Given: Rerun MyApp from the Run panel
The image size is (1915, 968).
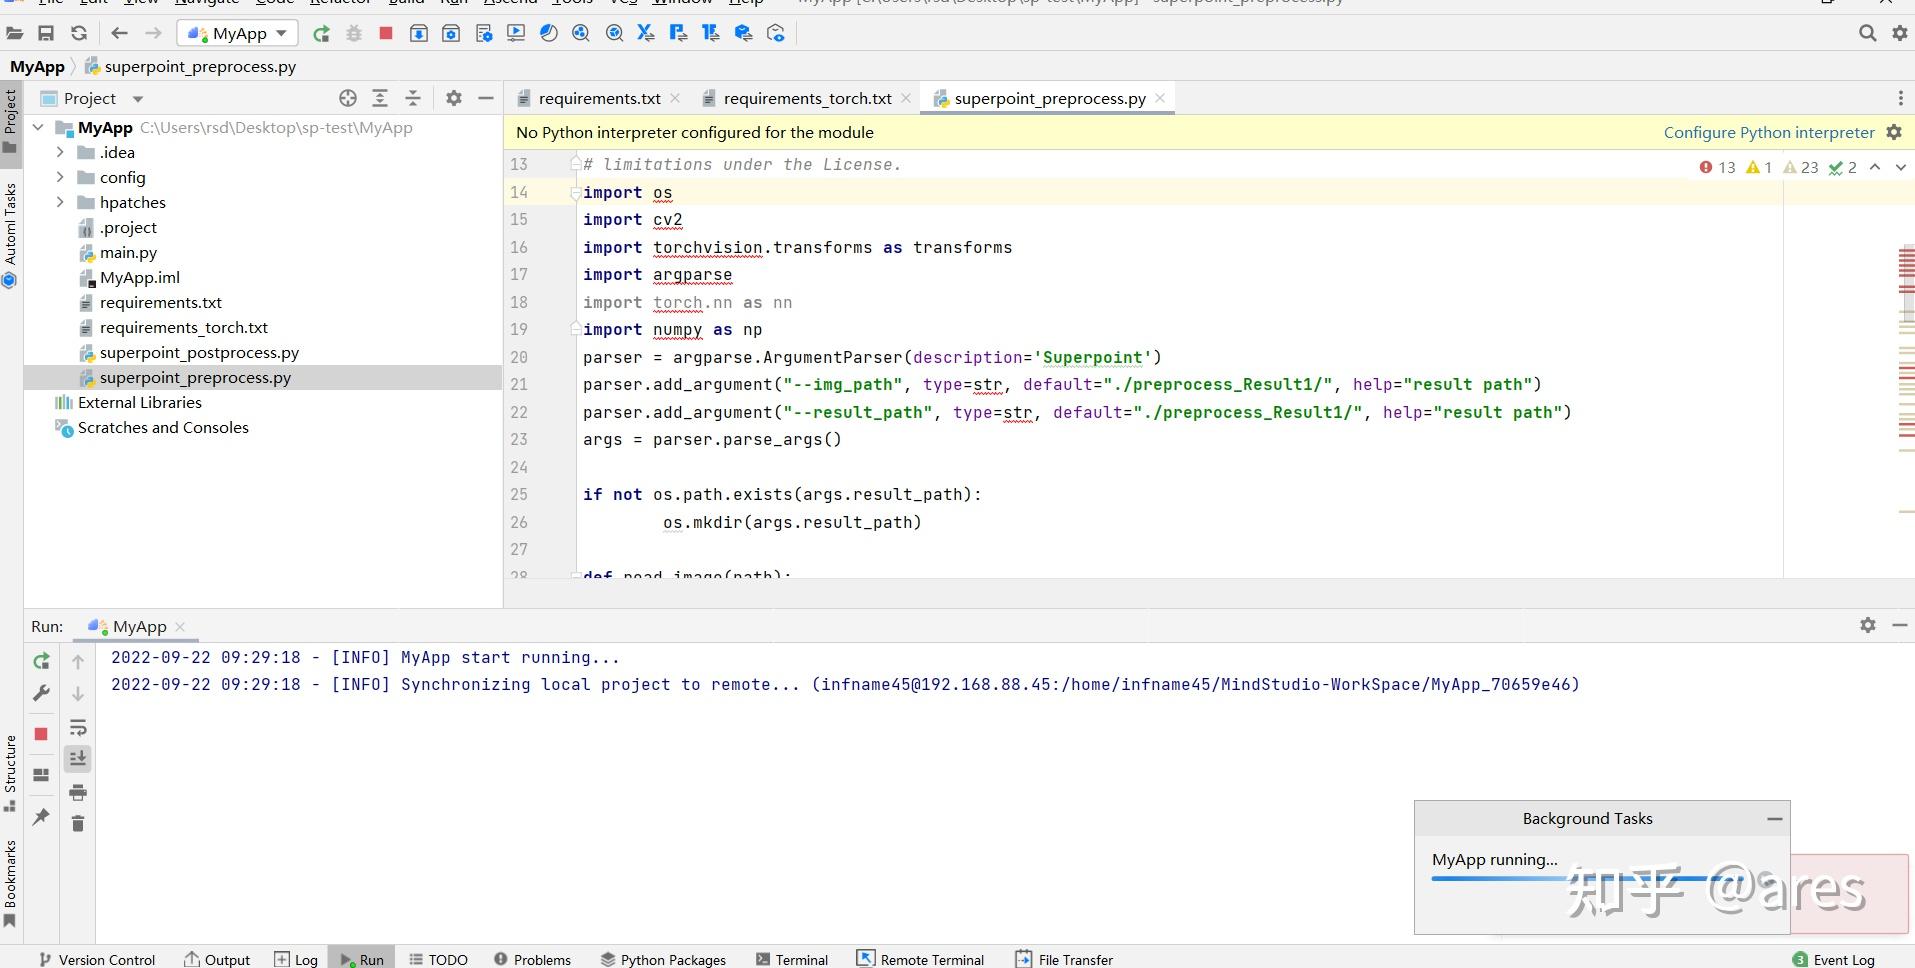Looking at the screenshot, I should click(41, 661).
